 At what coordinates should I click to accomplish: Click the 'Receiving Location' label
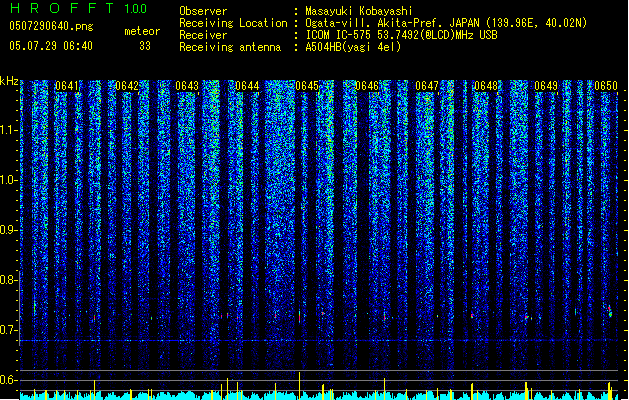tap(233, 23)
